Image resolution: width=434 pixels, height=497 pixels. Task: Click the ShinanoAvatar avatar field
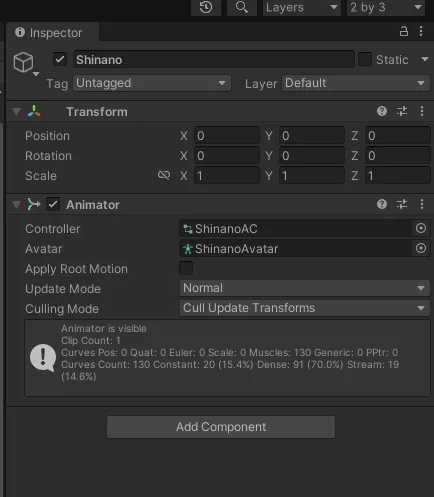coord(296,249)
